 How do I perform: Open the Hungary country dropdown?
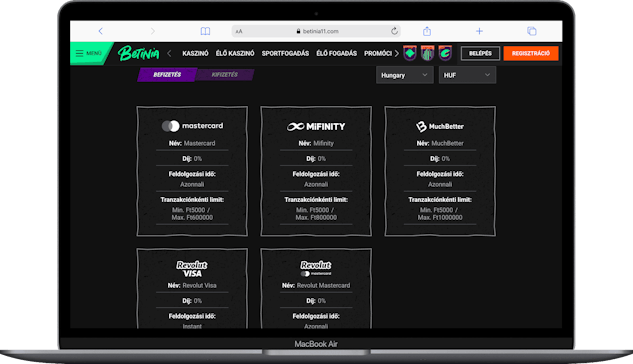pyautogui.click(x=405, y=75)
